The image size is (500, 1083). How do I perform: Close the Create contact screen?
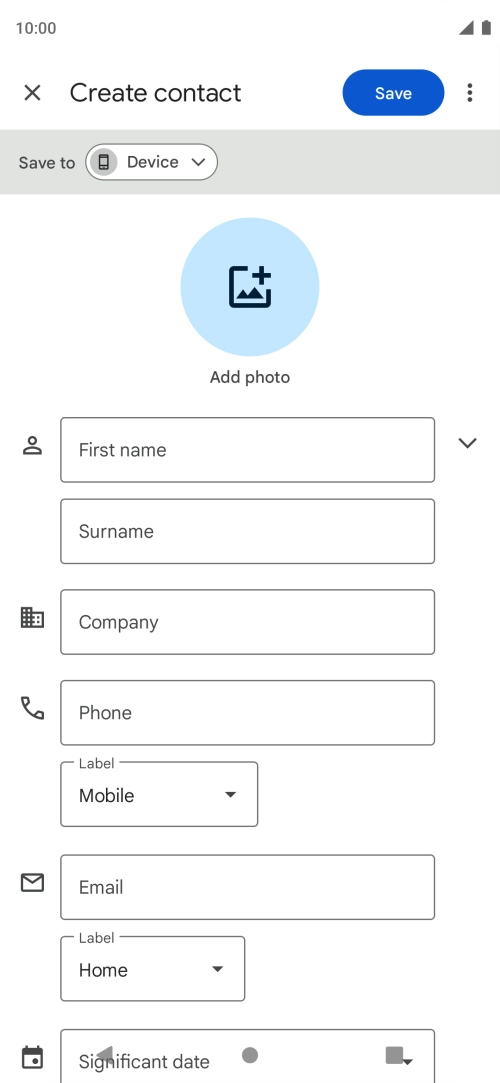[32, 93]
